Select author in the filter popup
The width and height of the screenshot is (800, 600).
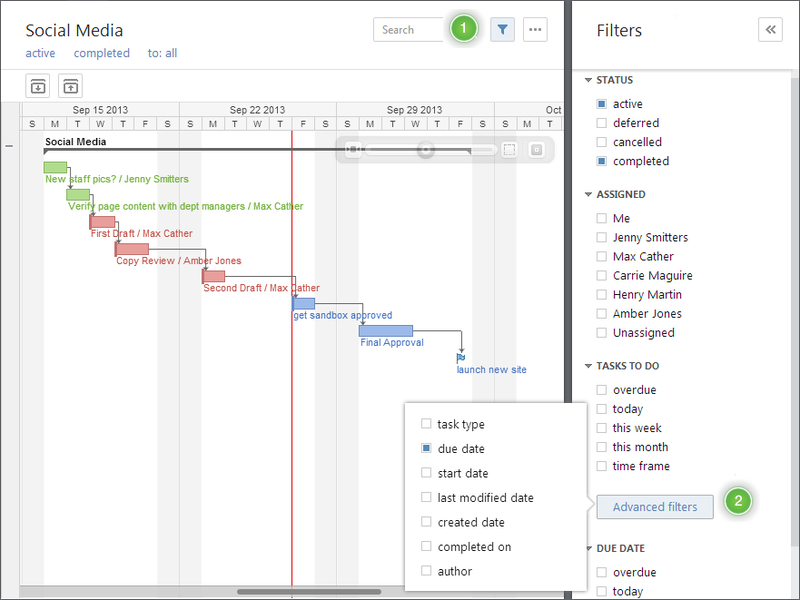point(426,570)
